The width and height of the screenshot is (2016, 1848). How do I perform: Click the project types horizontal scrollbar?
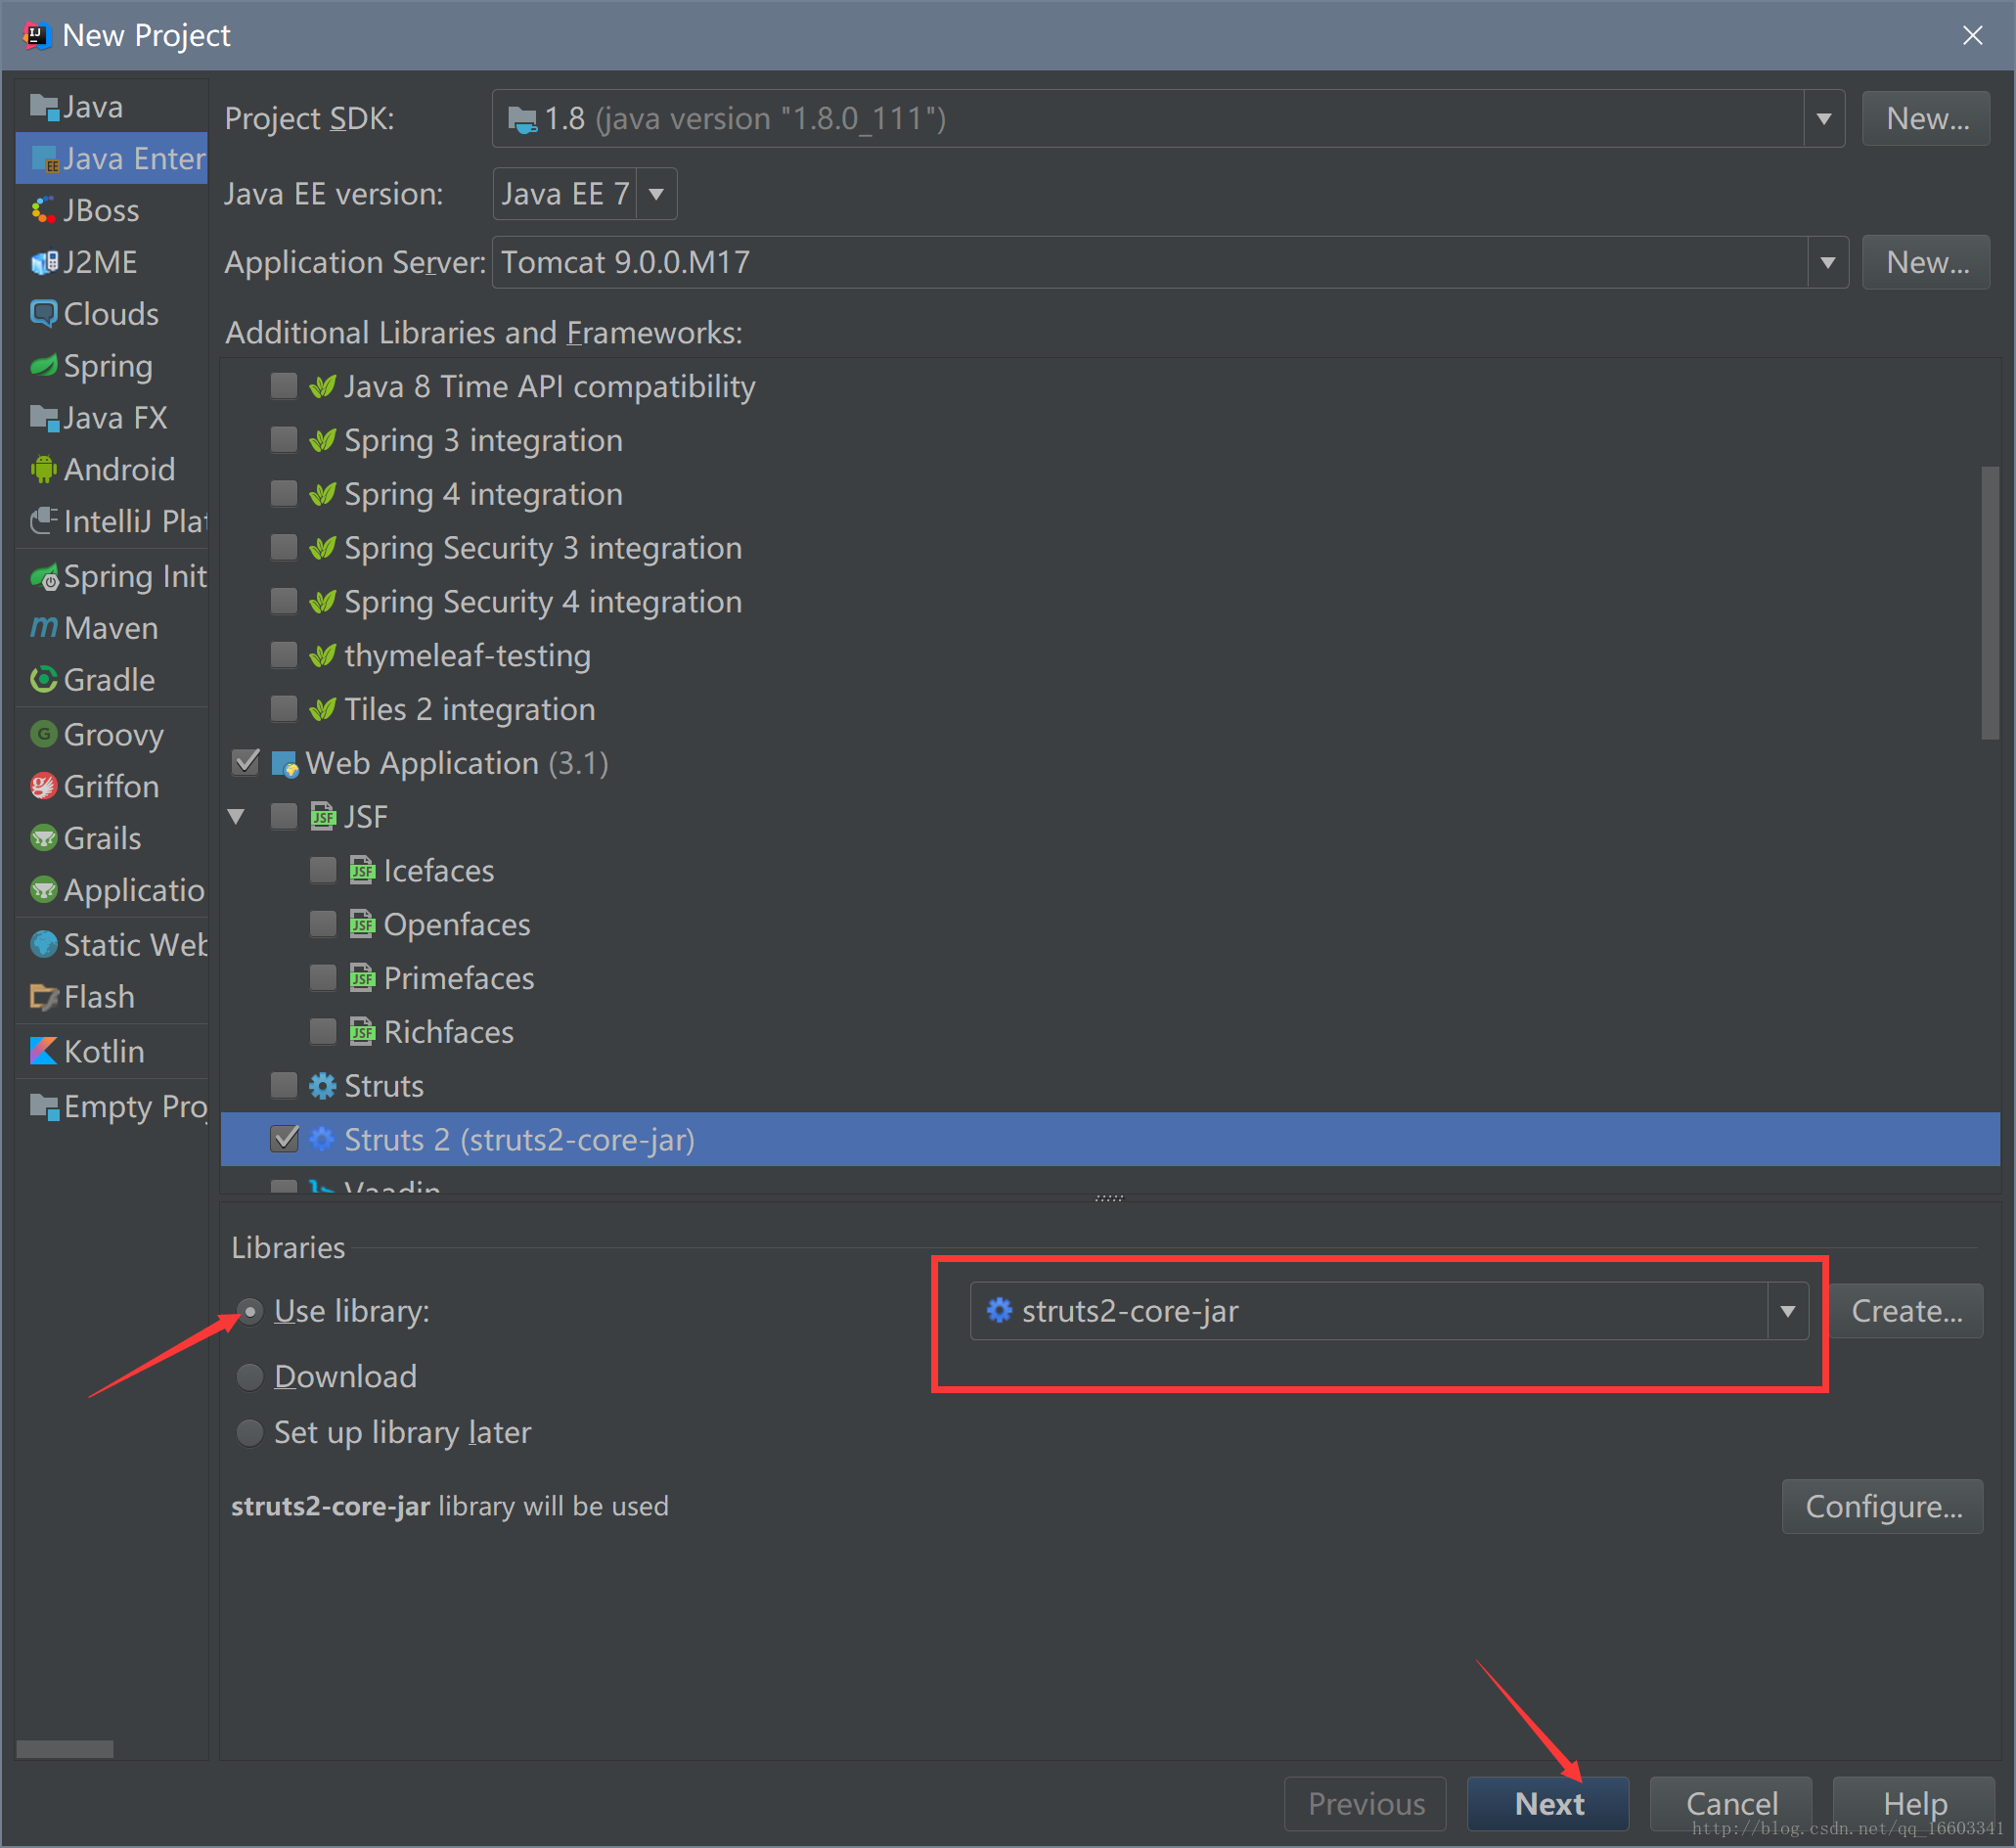point(65,1749)
